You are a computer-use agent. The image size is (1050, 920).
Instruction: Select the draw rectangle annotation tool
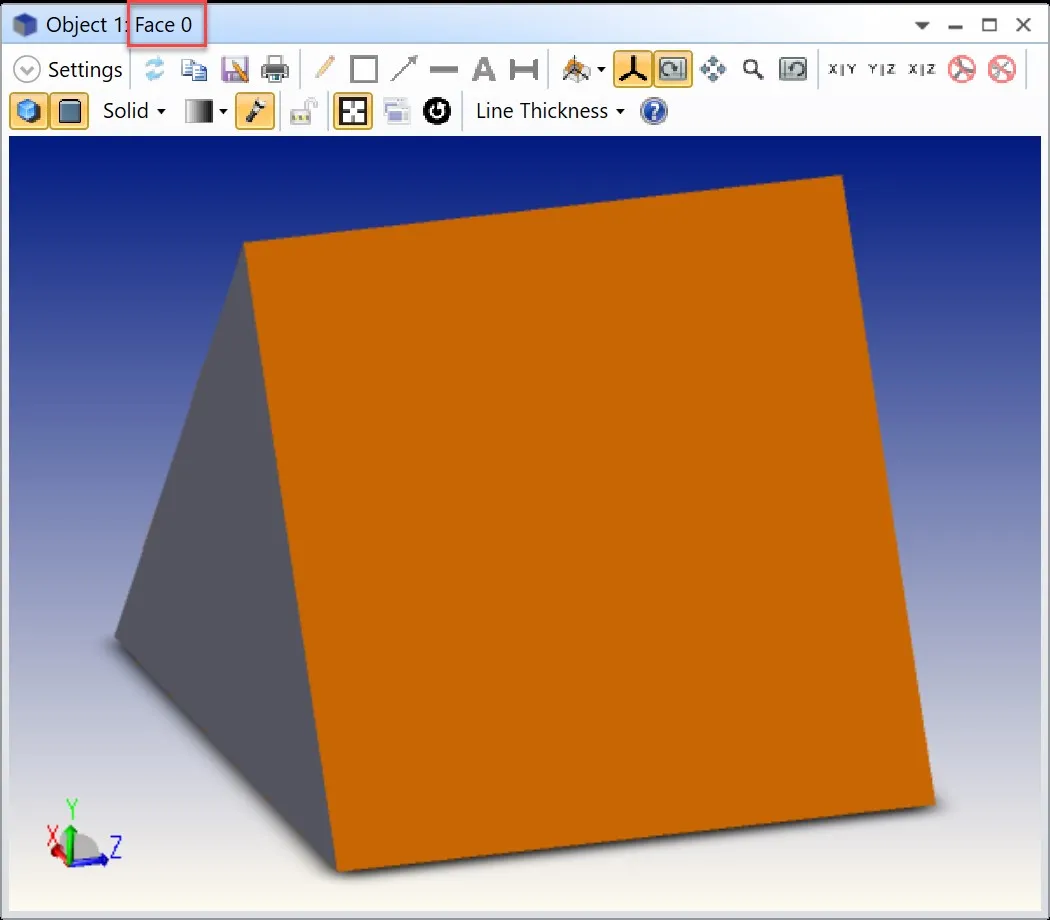point(364,69)
